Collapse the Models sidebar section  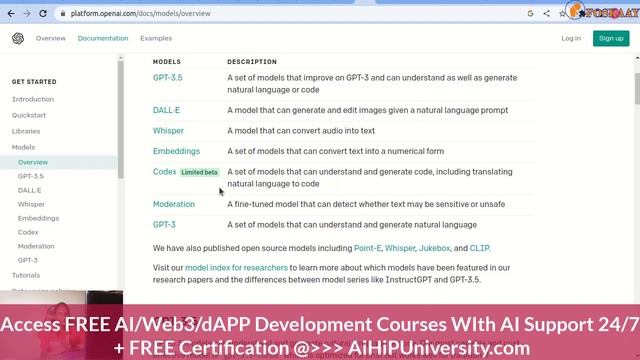click(x=23, y=147)
